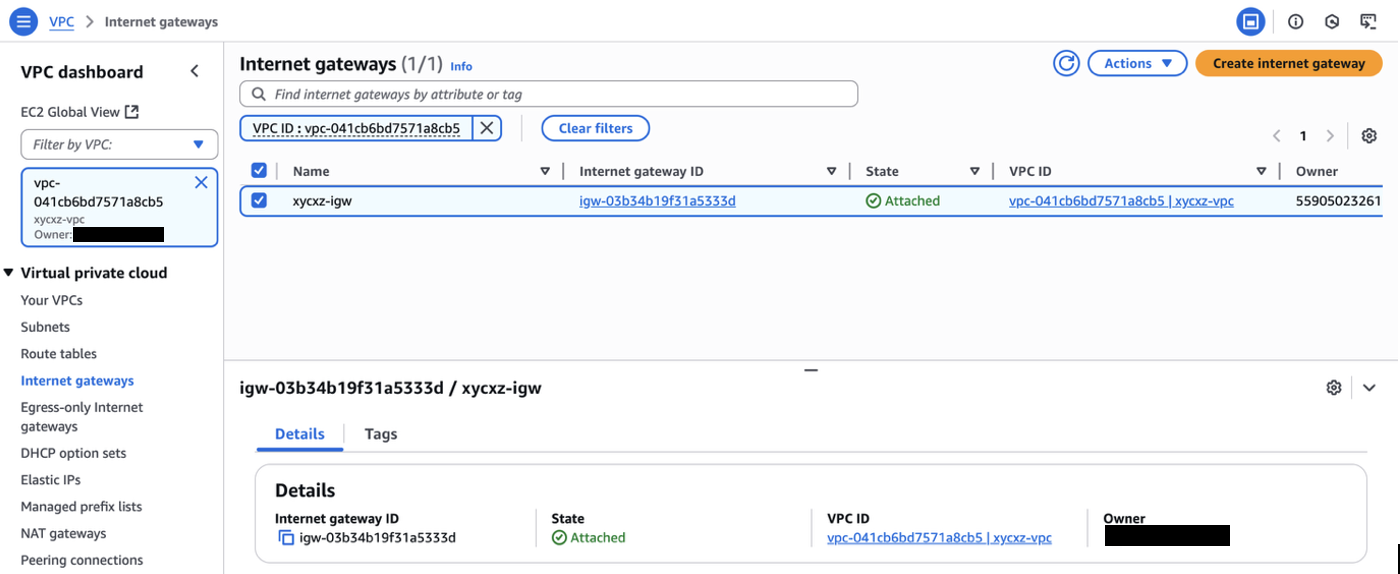
Task: Click the VPC breadcrumb link
Action: [62, 21]
